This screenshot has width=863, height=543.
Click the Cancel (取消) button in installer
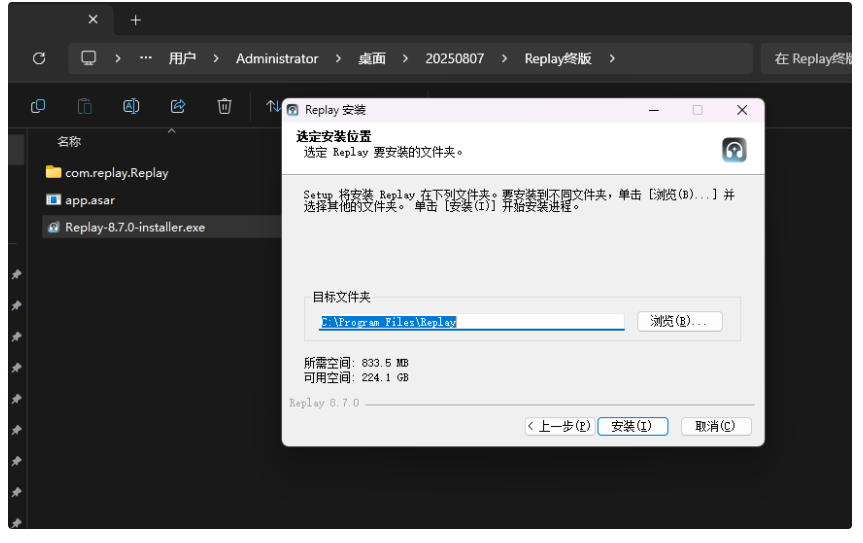[715, 426]
